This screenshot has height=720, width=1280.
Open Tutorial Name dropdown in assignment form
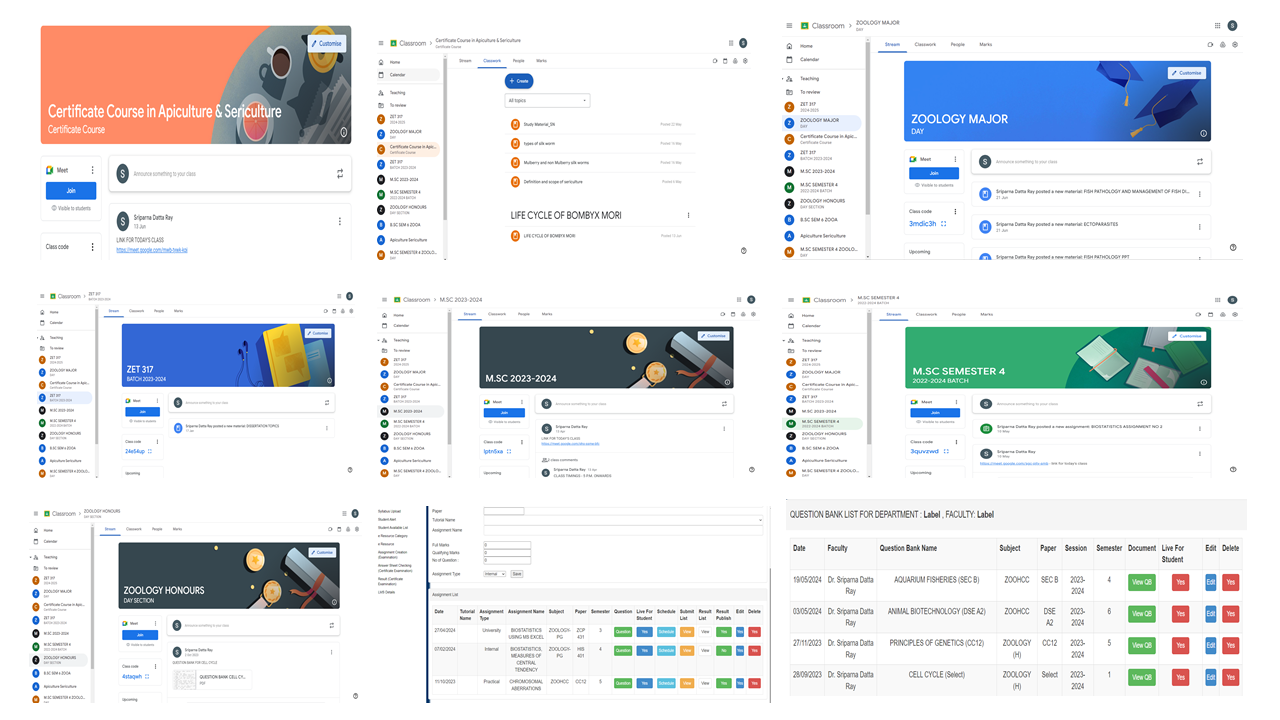623,520
